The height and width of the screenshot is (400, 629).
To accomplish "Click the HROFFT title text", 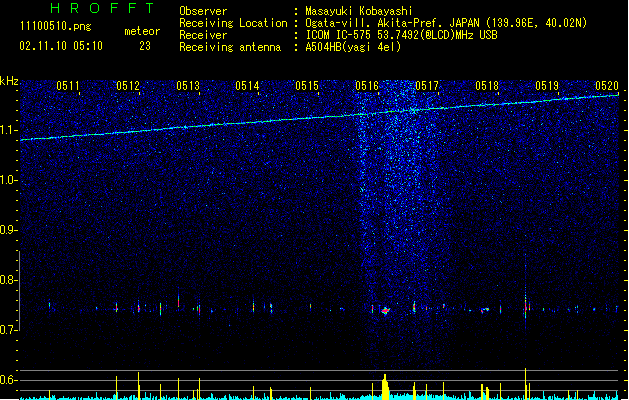I will pyautogui.click(x=103, y=8).
